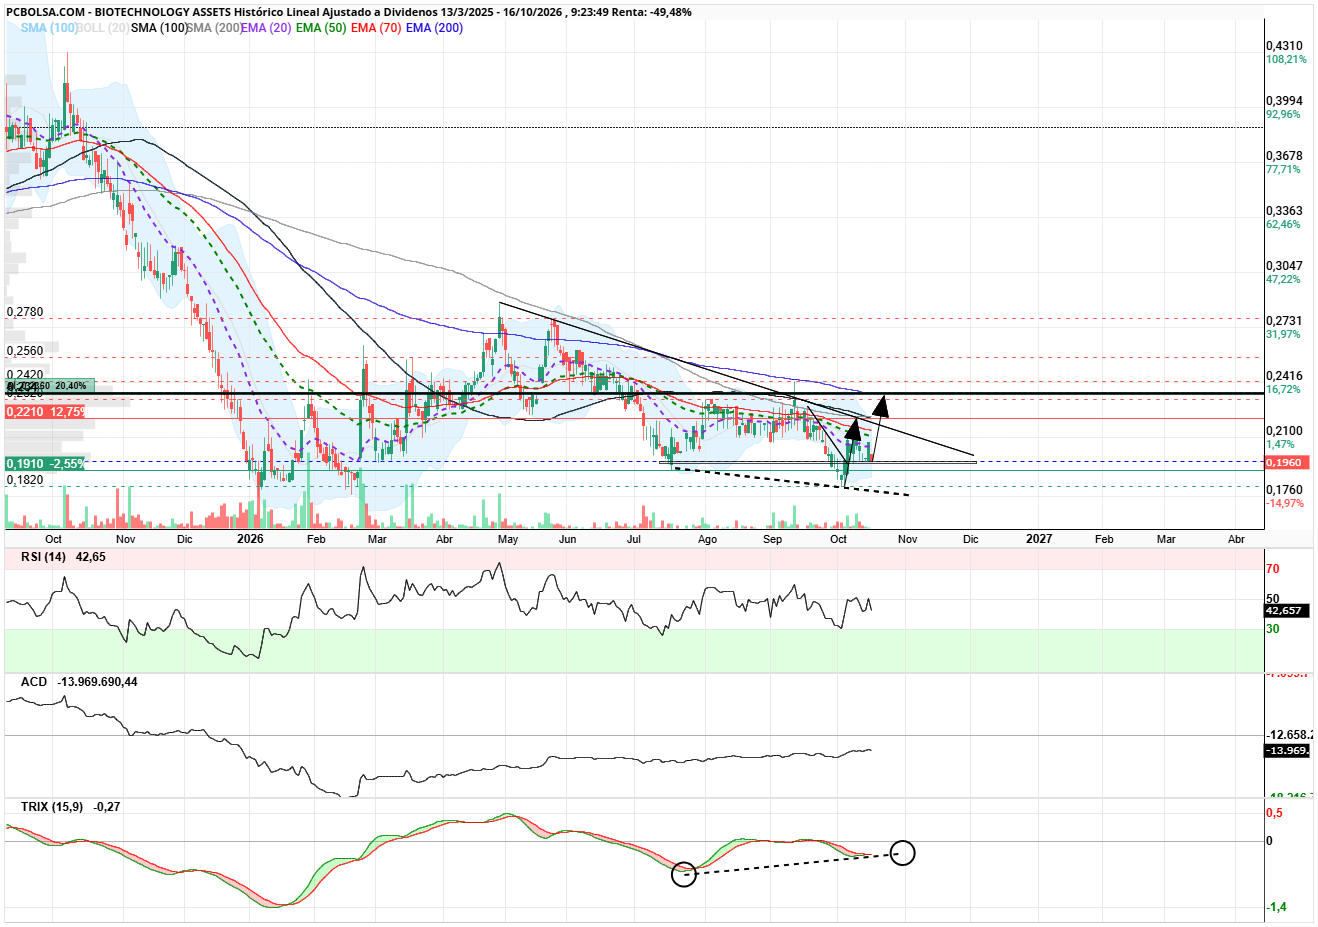Click the 0,1820 level label on left

(x=25, y=480)
